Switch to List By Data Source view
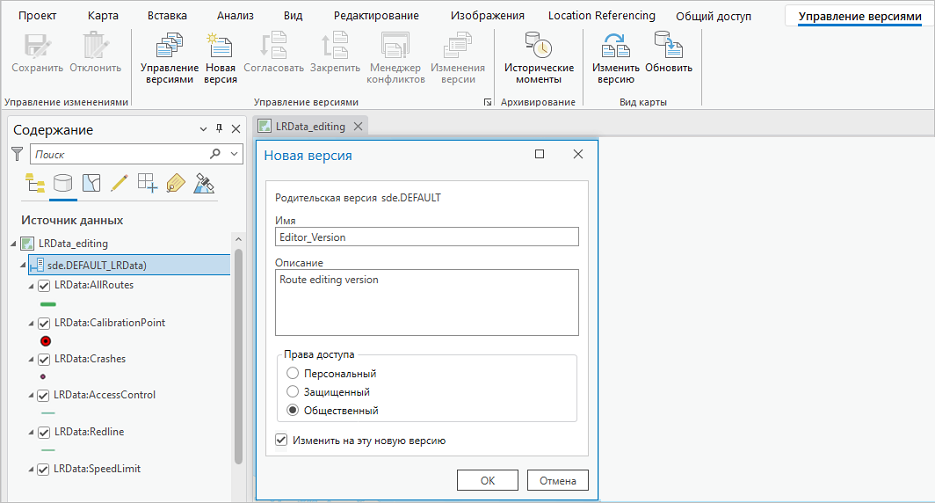935x503 pixels. tap(62, 183)
